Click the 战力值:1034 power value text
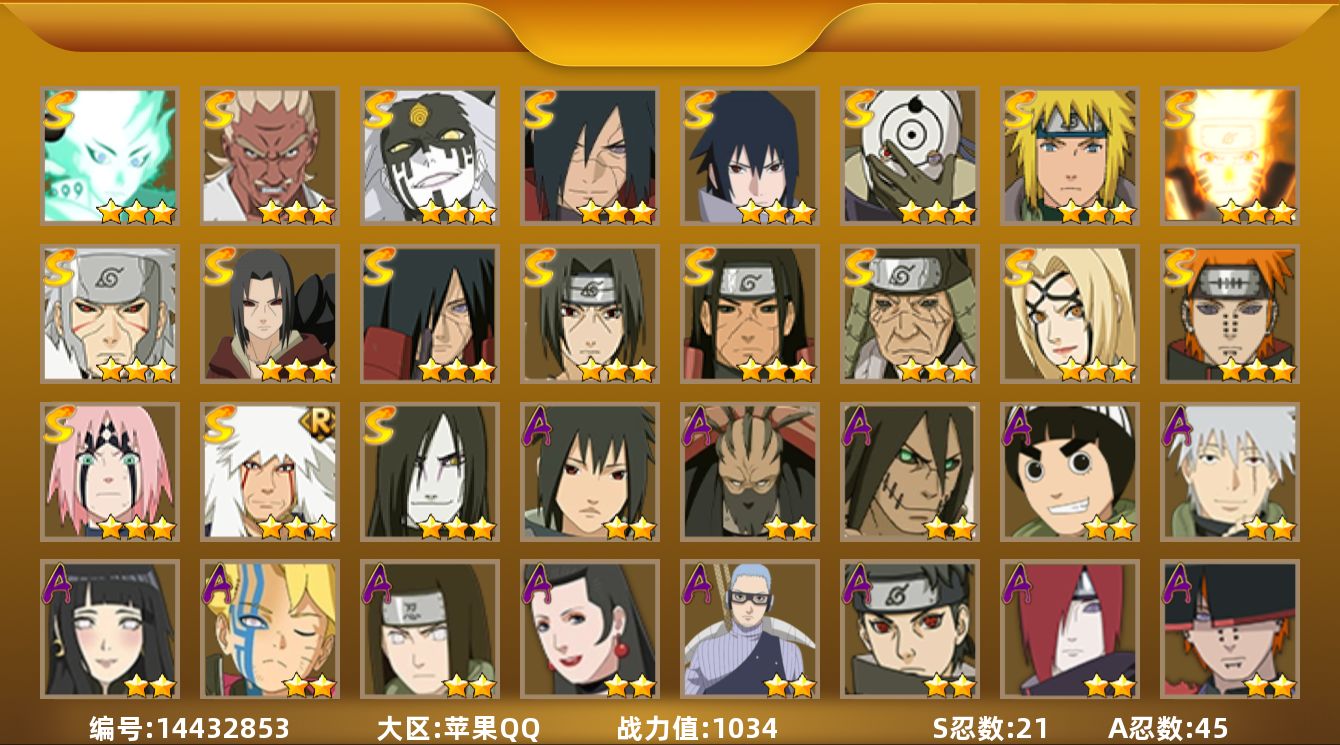The height and width of the screenshot is (745, 1340). point(697,728)
